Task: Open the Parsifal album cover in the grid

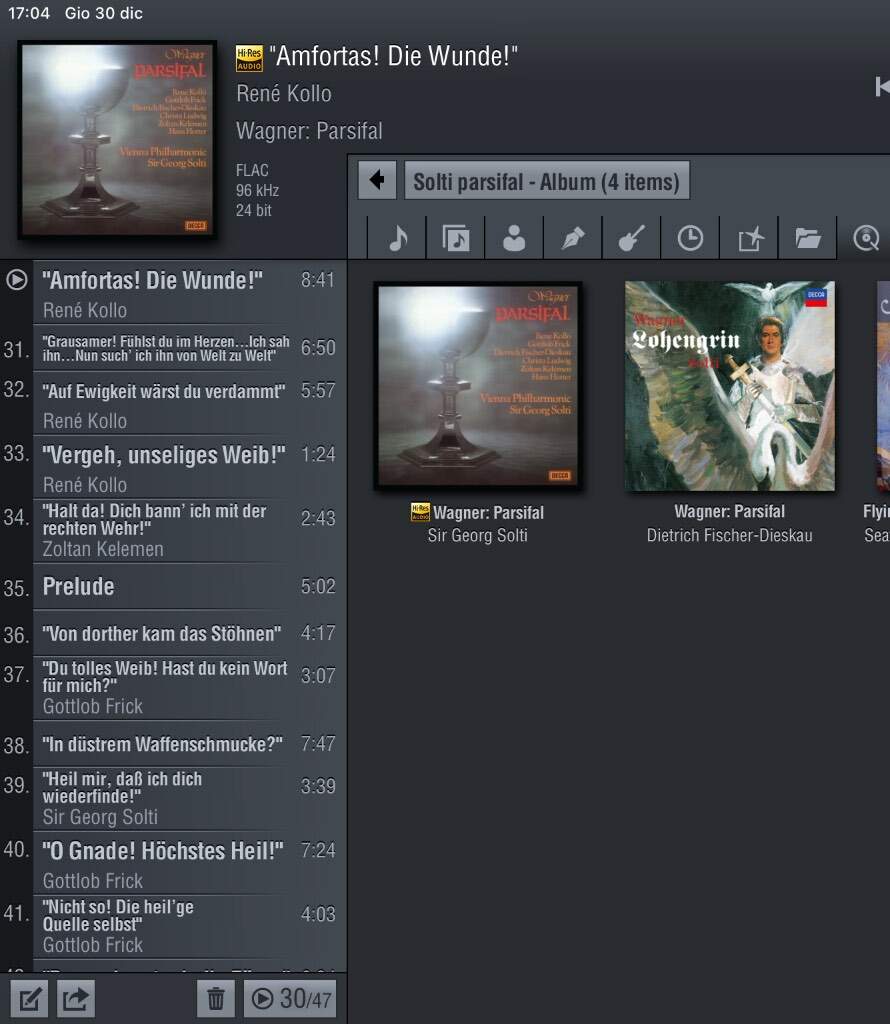Action: click(x=477, y=386)
